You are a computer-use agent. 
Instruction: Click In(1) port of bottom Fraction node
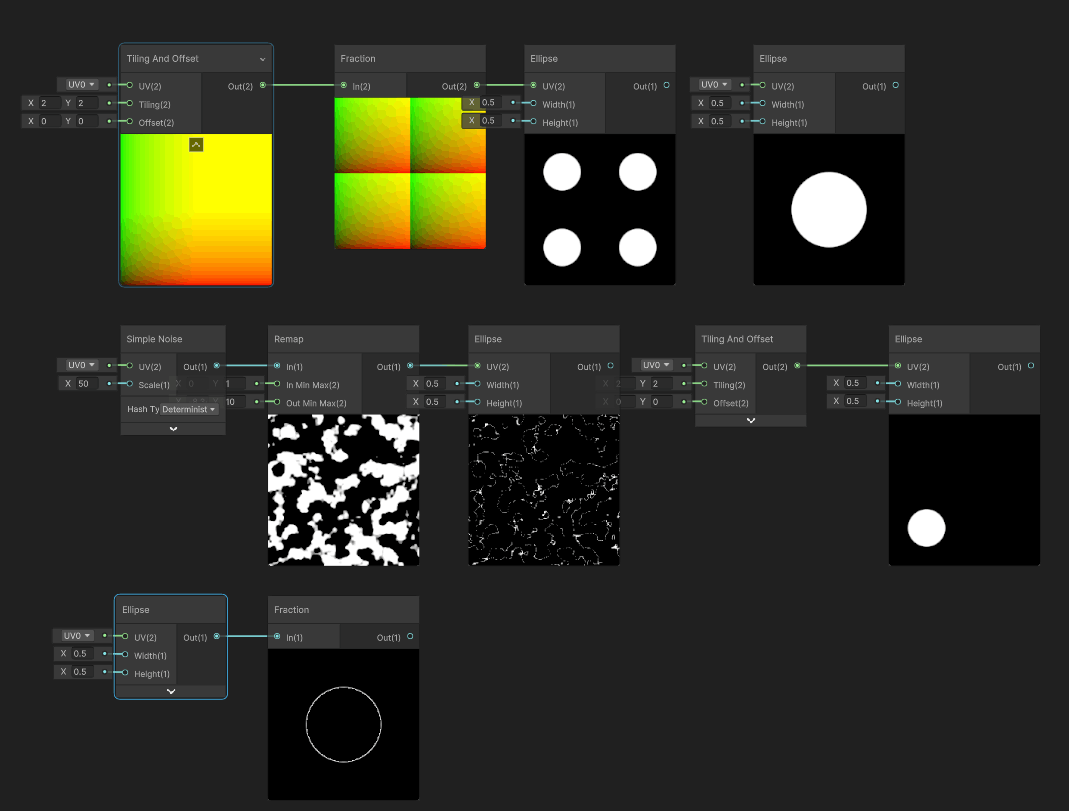(277, 637)
